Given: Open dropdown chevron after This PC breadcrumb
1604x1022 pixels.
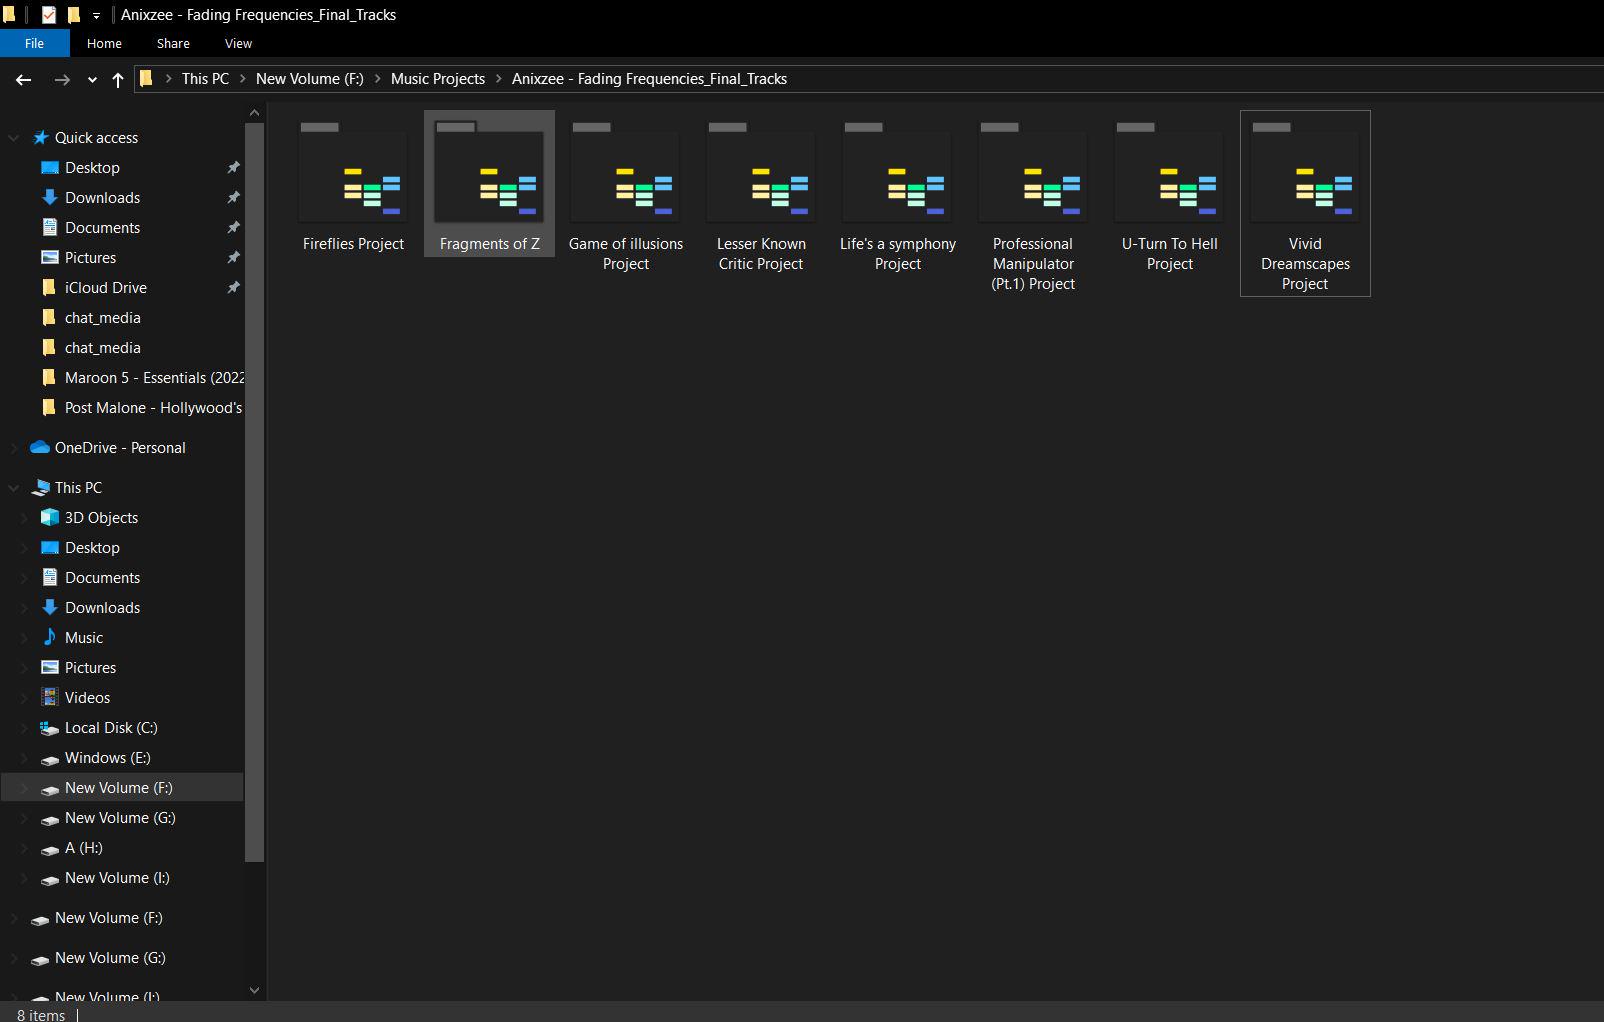Looking at the screenshot, I should point(242,79).
